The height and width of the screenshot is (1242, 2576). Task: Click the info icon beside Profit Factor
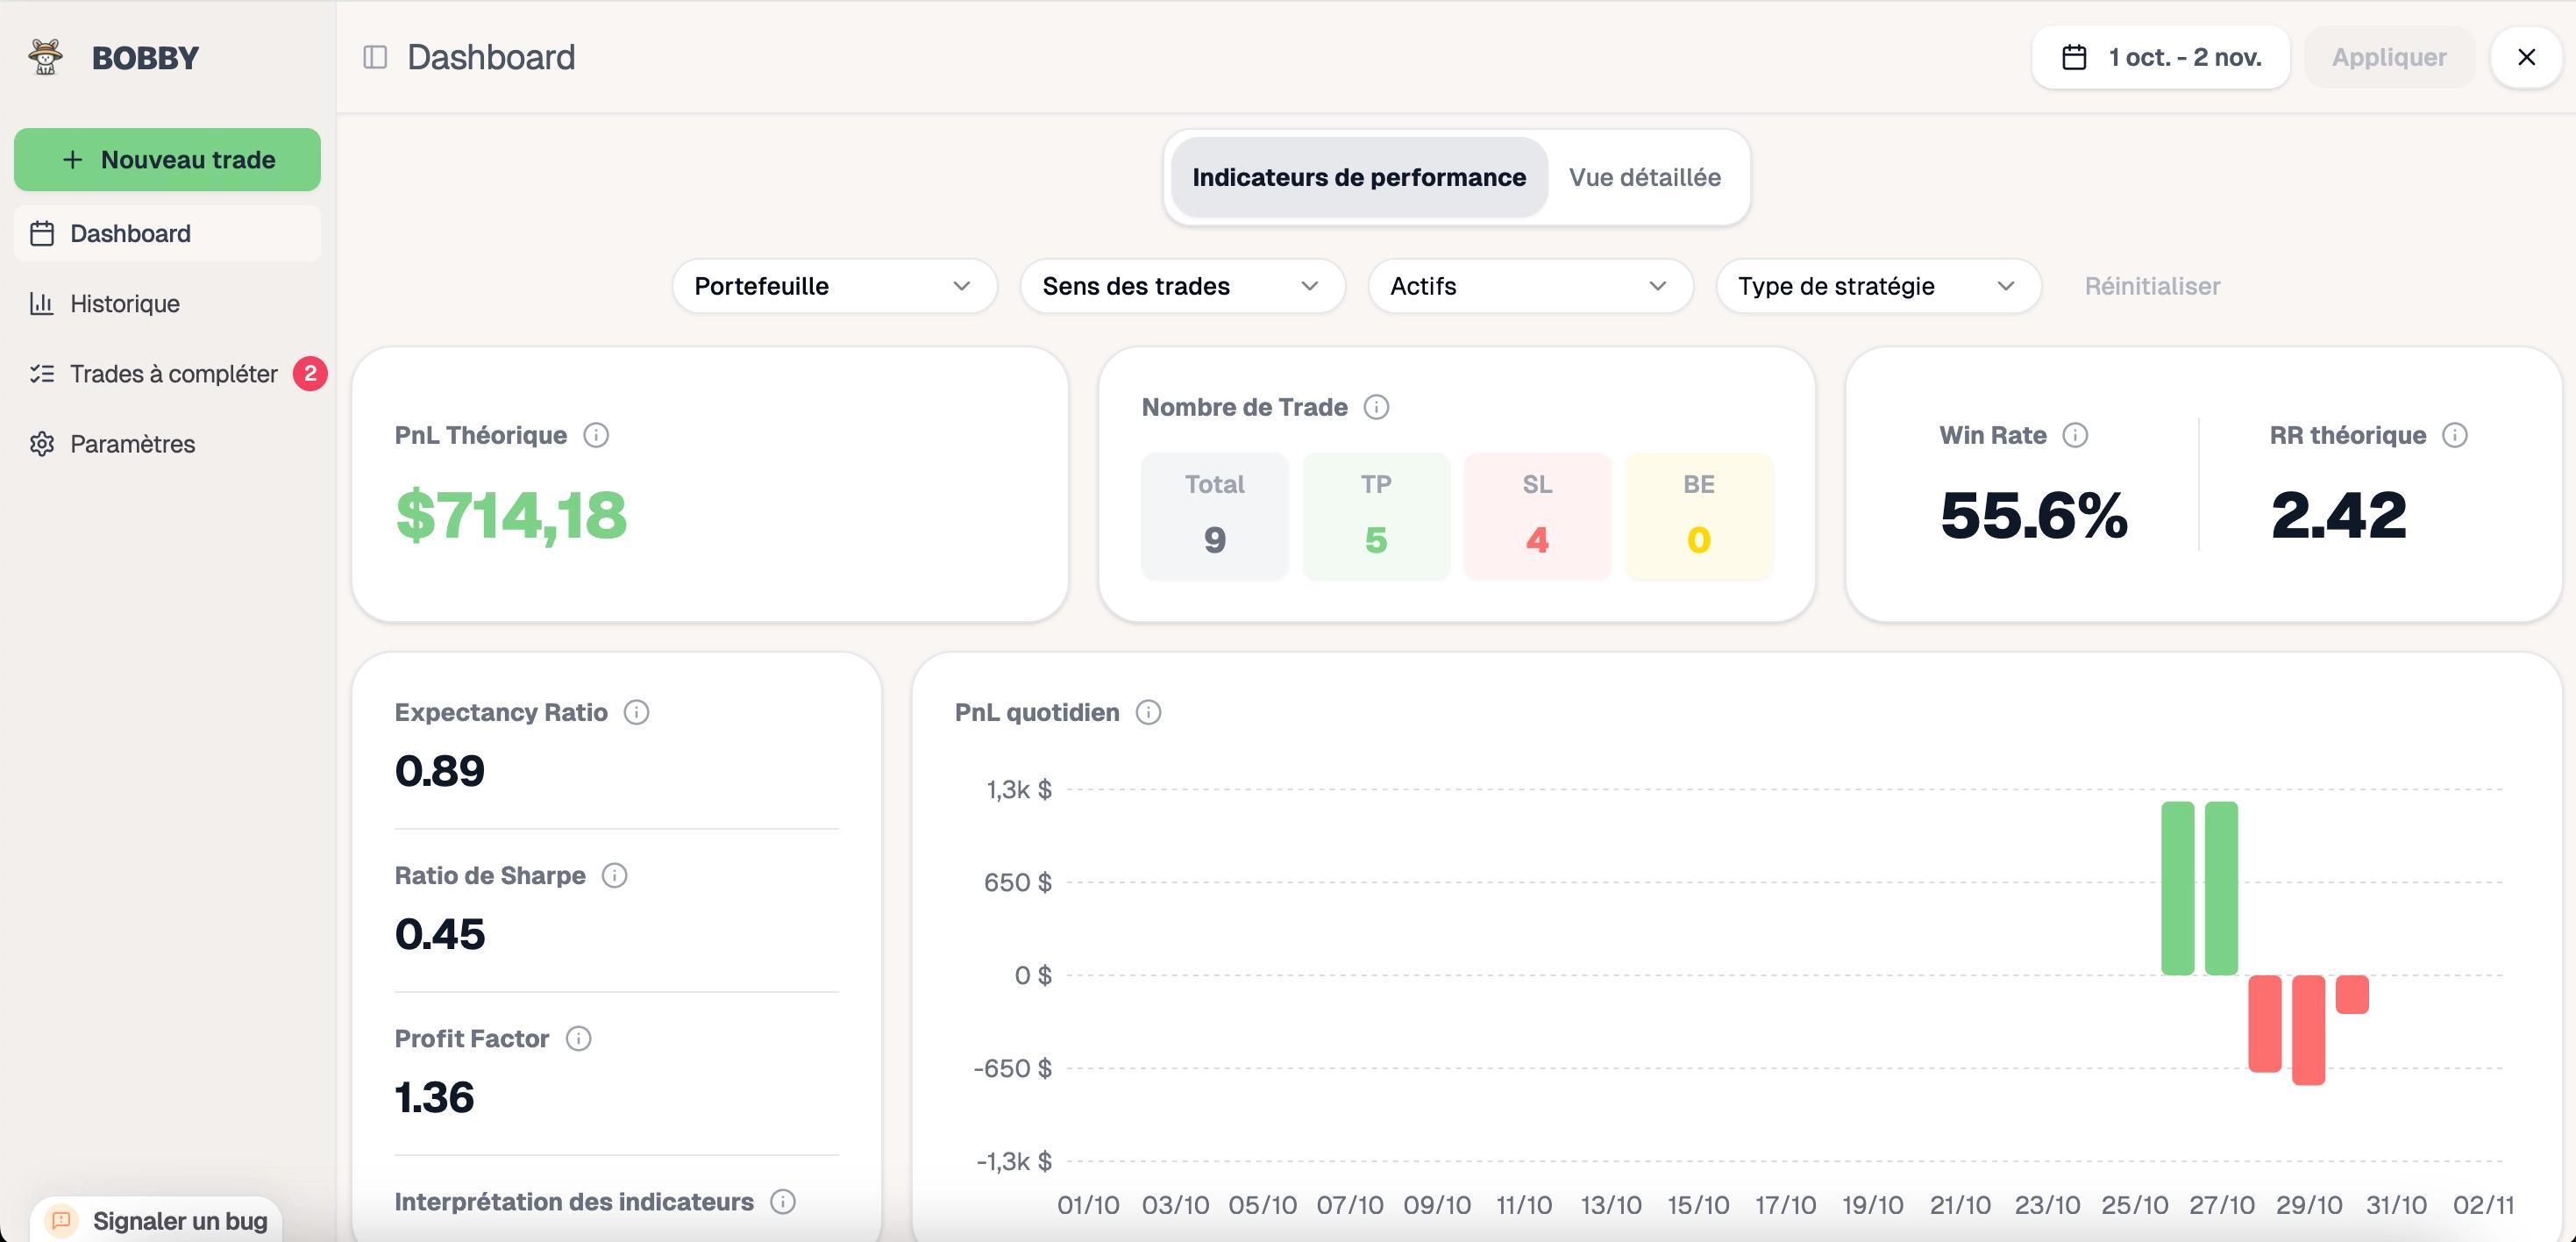[x=578, y=1038]
